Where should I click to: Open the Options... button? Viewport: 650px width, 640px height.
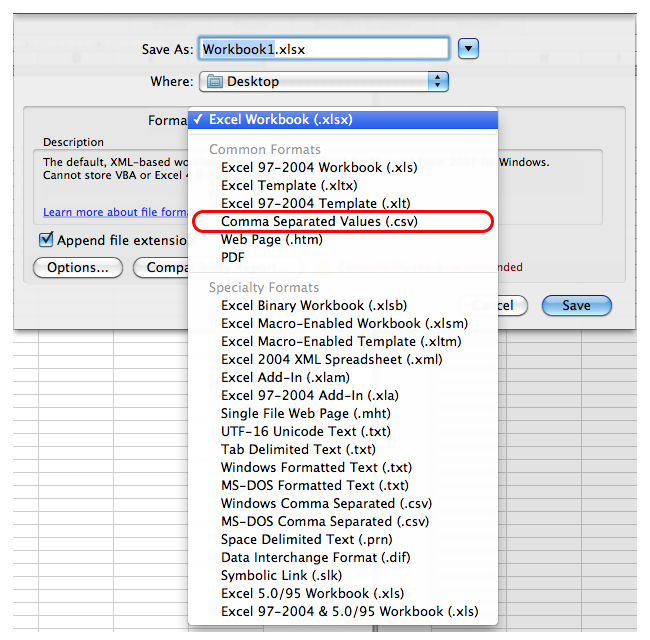78,268
